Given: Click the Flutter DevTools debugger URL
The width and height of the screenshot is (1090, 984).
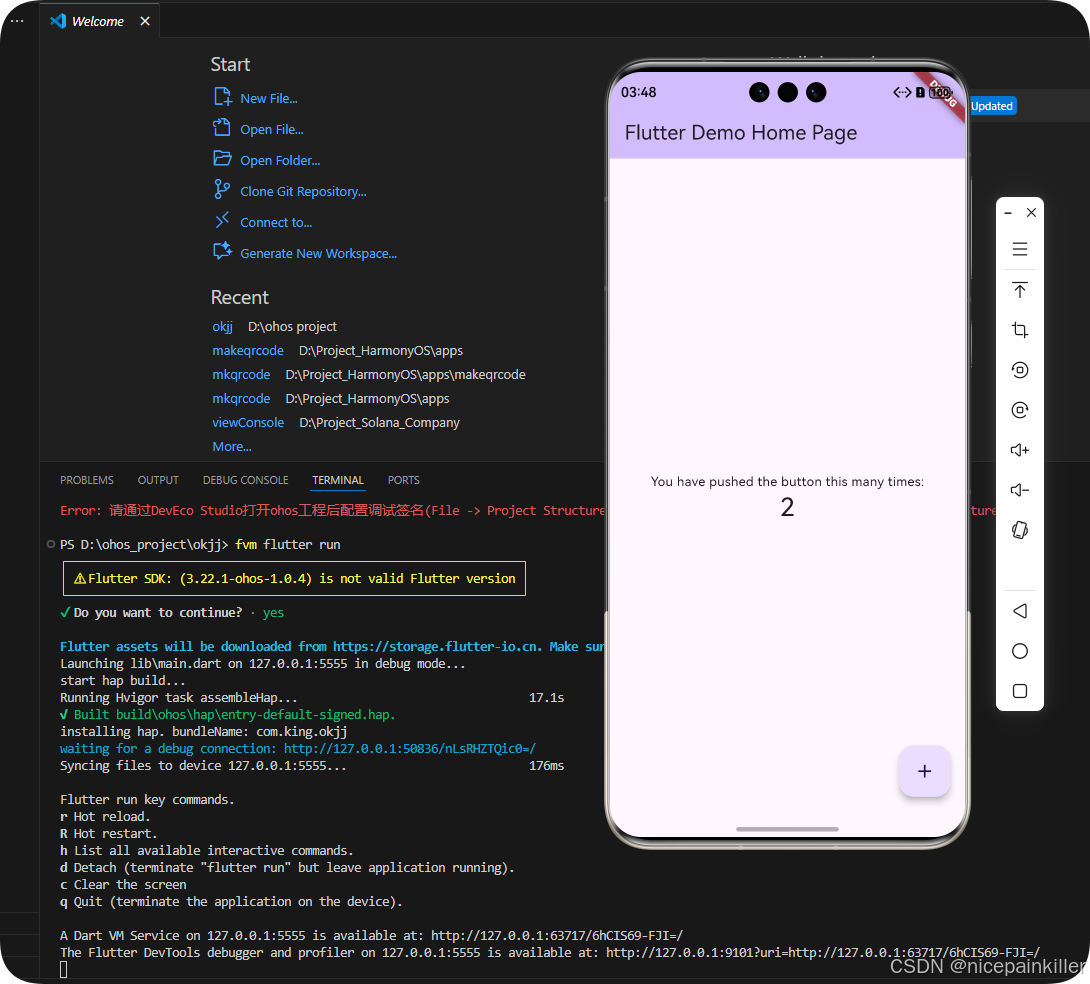Looking at the screenshot, I should coord(823,953).
